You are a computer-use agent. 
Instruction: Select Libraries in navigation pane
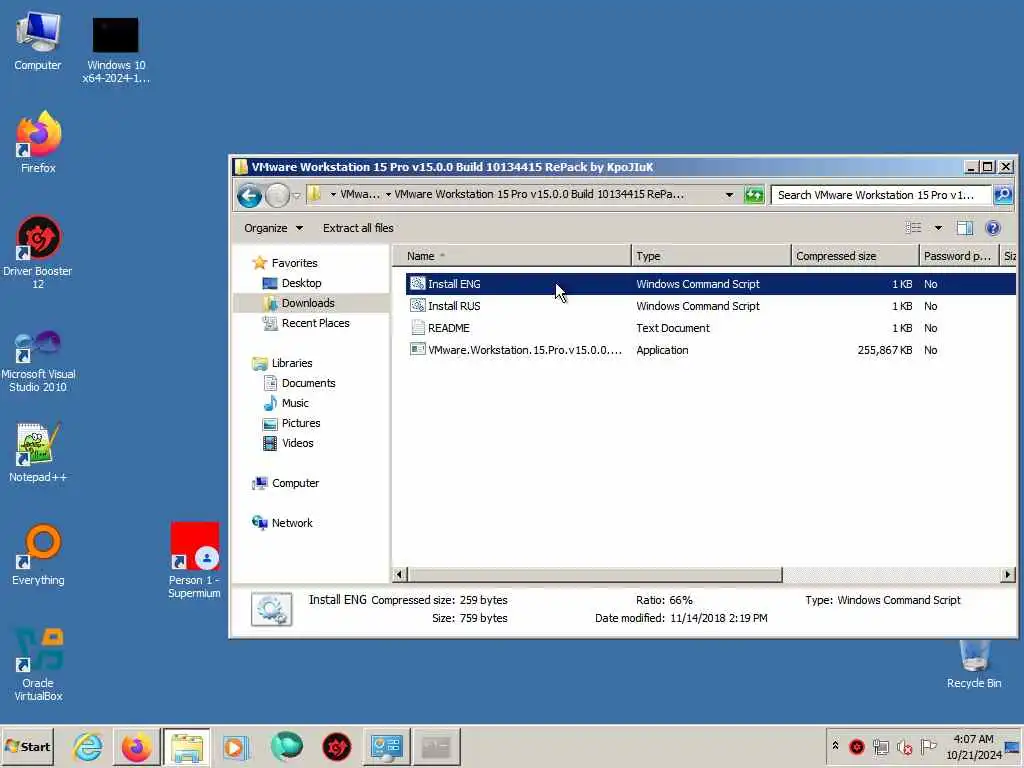point(291,363)
